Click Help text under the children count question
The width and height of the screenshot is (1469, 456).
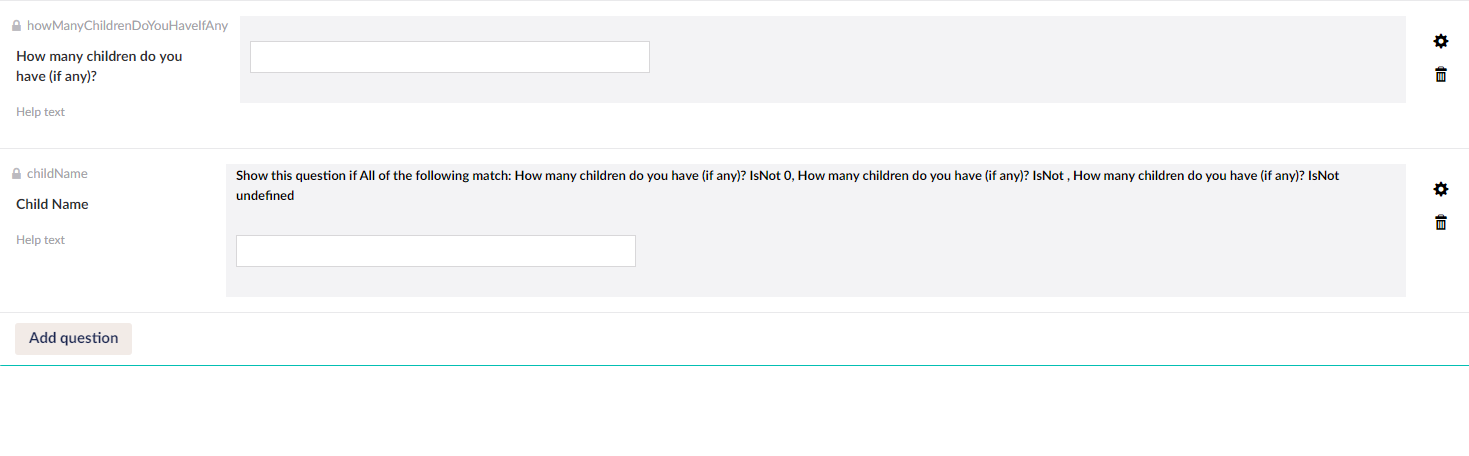40,112
